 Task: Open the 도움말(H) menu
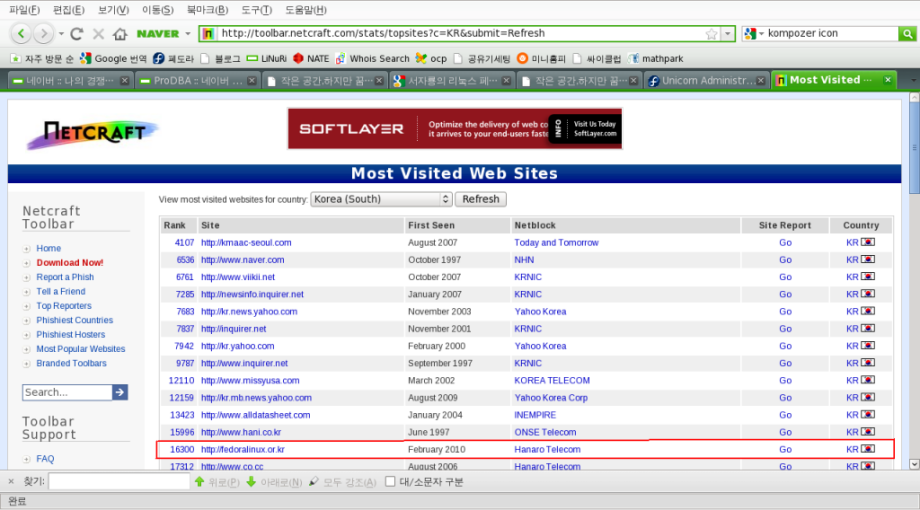tap(306, 10)
